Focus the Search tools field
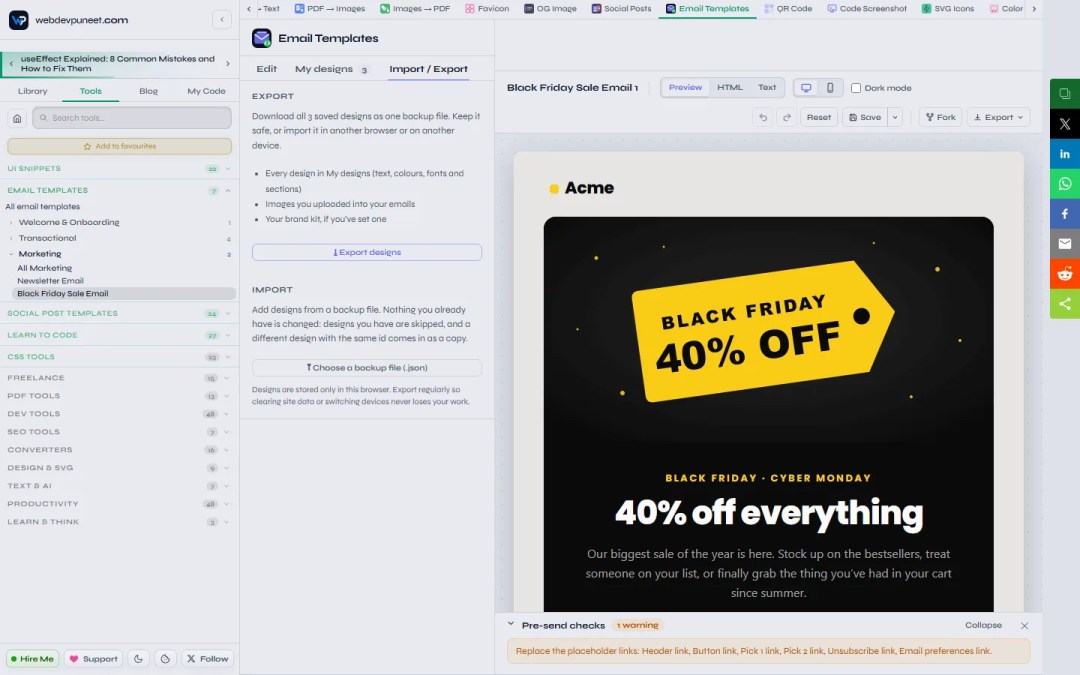The height and width of the screenshot is (675, 1080). pos(132,118)
